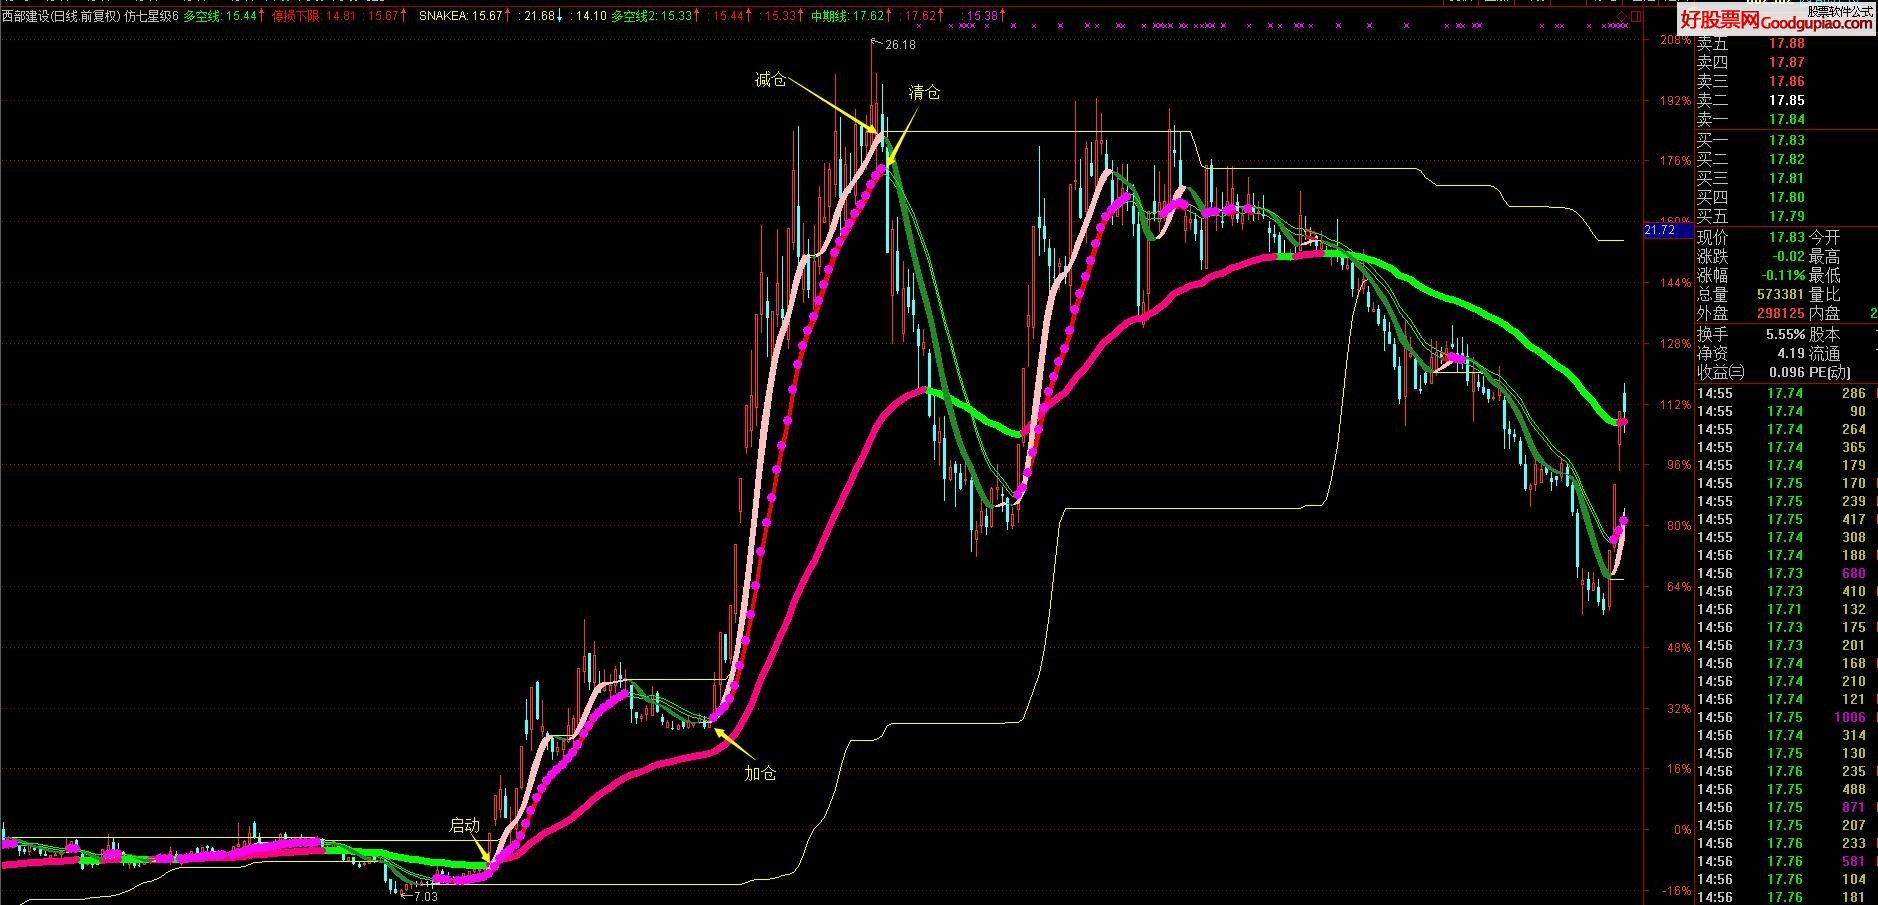Select the 仿七星级6 indicator name
This screenshot has width=1878, height=905.
click(x=152, y=16)
